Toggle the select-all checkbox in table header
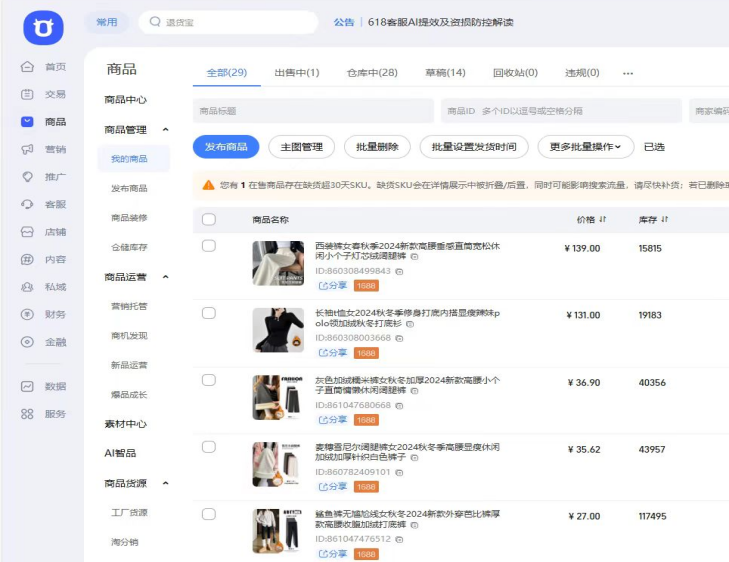Image resolution: width=729 pixels, height=562 pixels. pos(209,220)
